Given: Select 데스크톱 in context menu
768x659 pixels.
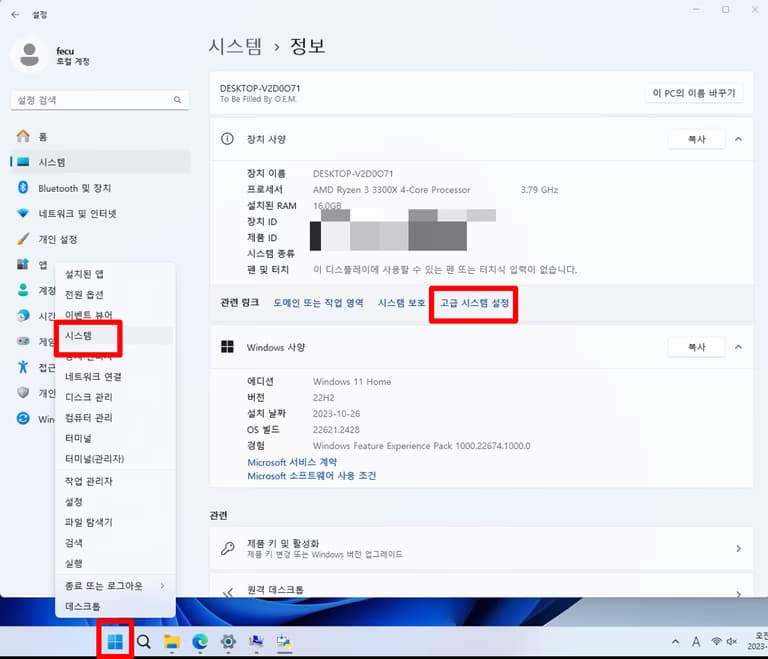Looking at the screenshot, I should [x=116, y=607].
